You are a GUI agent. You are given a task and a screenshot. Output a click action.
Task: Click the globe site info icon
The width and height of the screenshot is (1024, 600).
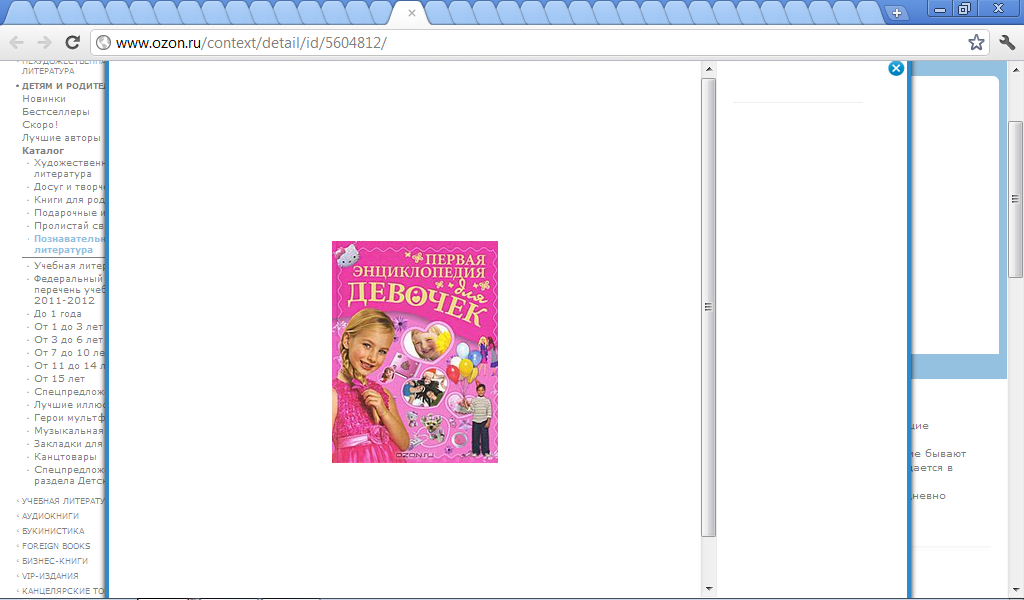[x=103, y=43]
